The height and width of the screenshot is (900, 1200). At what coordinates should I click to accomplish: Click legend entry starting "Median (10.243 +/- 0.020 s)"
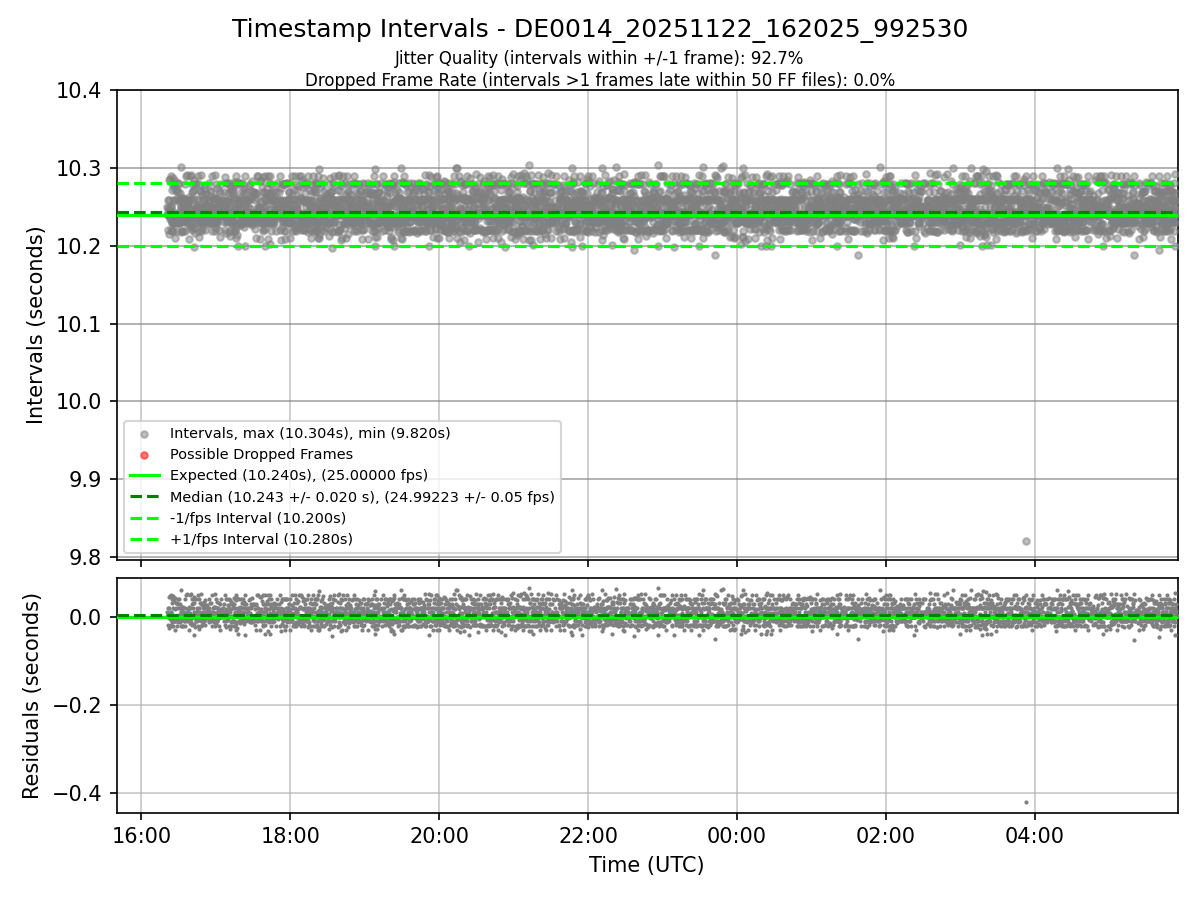[x=362, y=497]
